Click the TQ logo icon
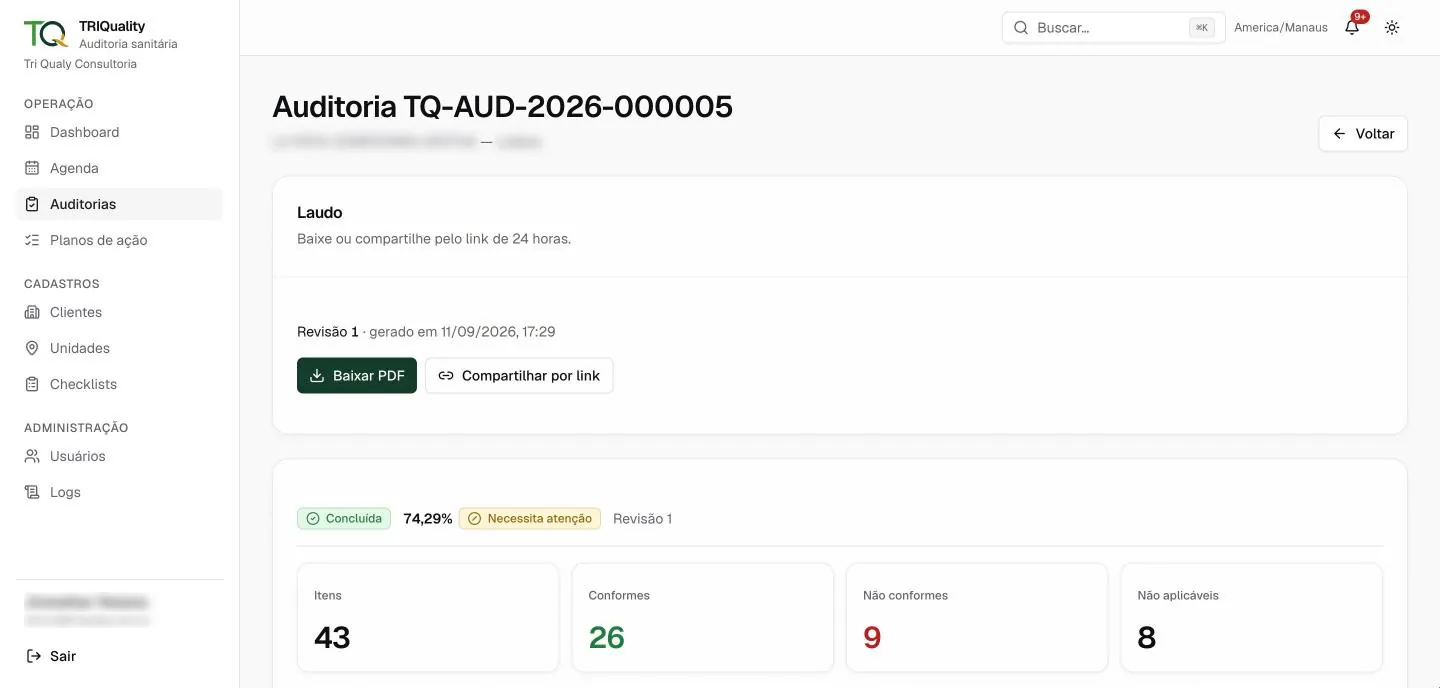The width and height of the screenshot is (1440, 688). point(46,33)
